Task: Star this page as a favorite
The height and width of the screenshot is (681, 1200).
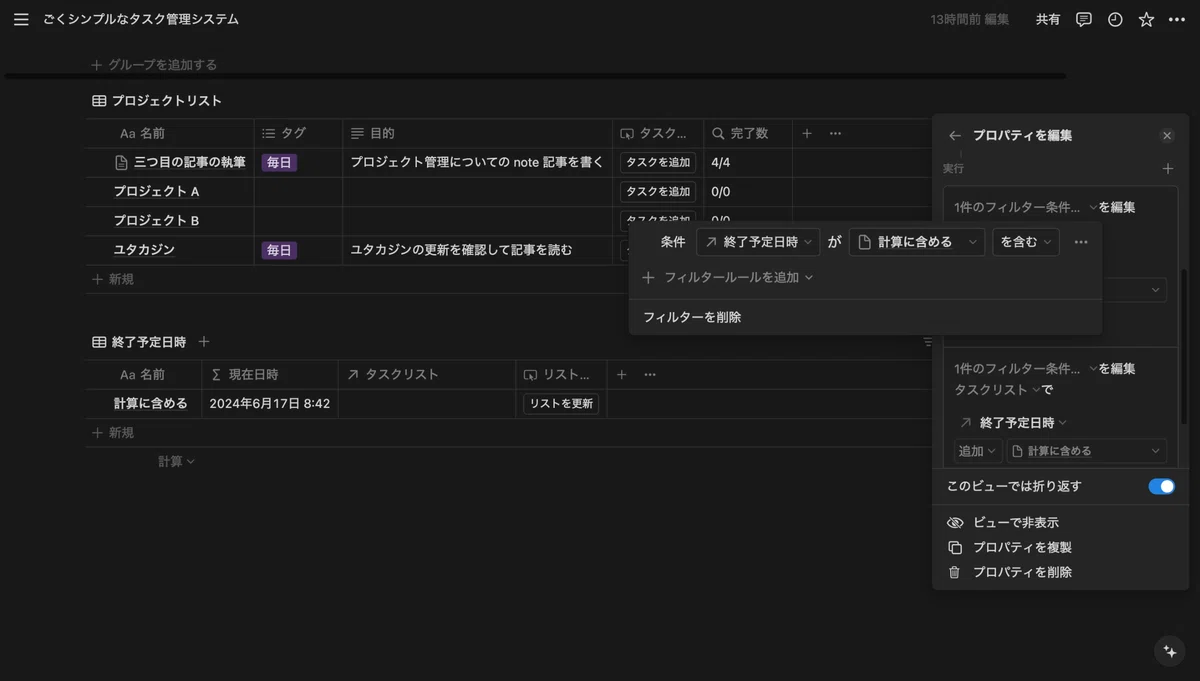Action: [1146, 19]
